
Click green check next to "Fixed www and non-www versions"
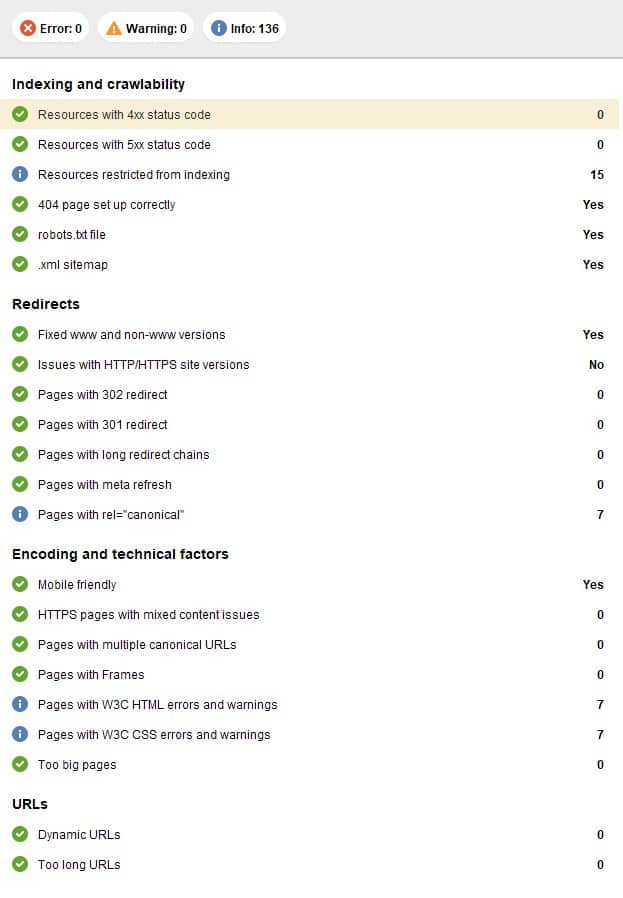tap(19, 334)
